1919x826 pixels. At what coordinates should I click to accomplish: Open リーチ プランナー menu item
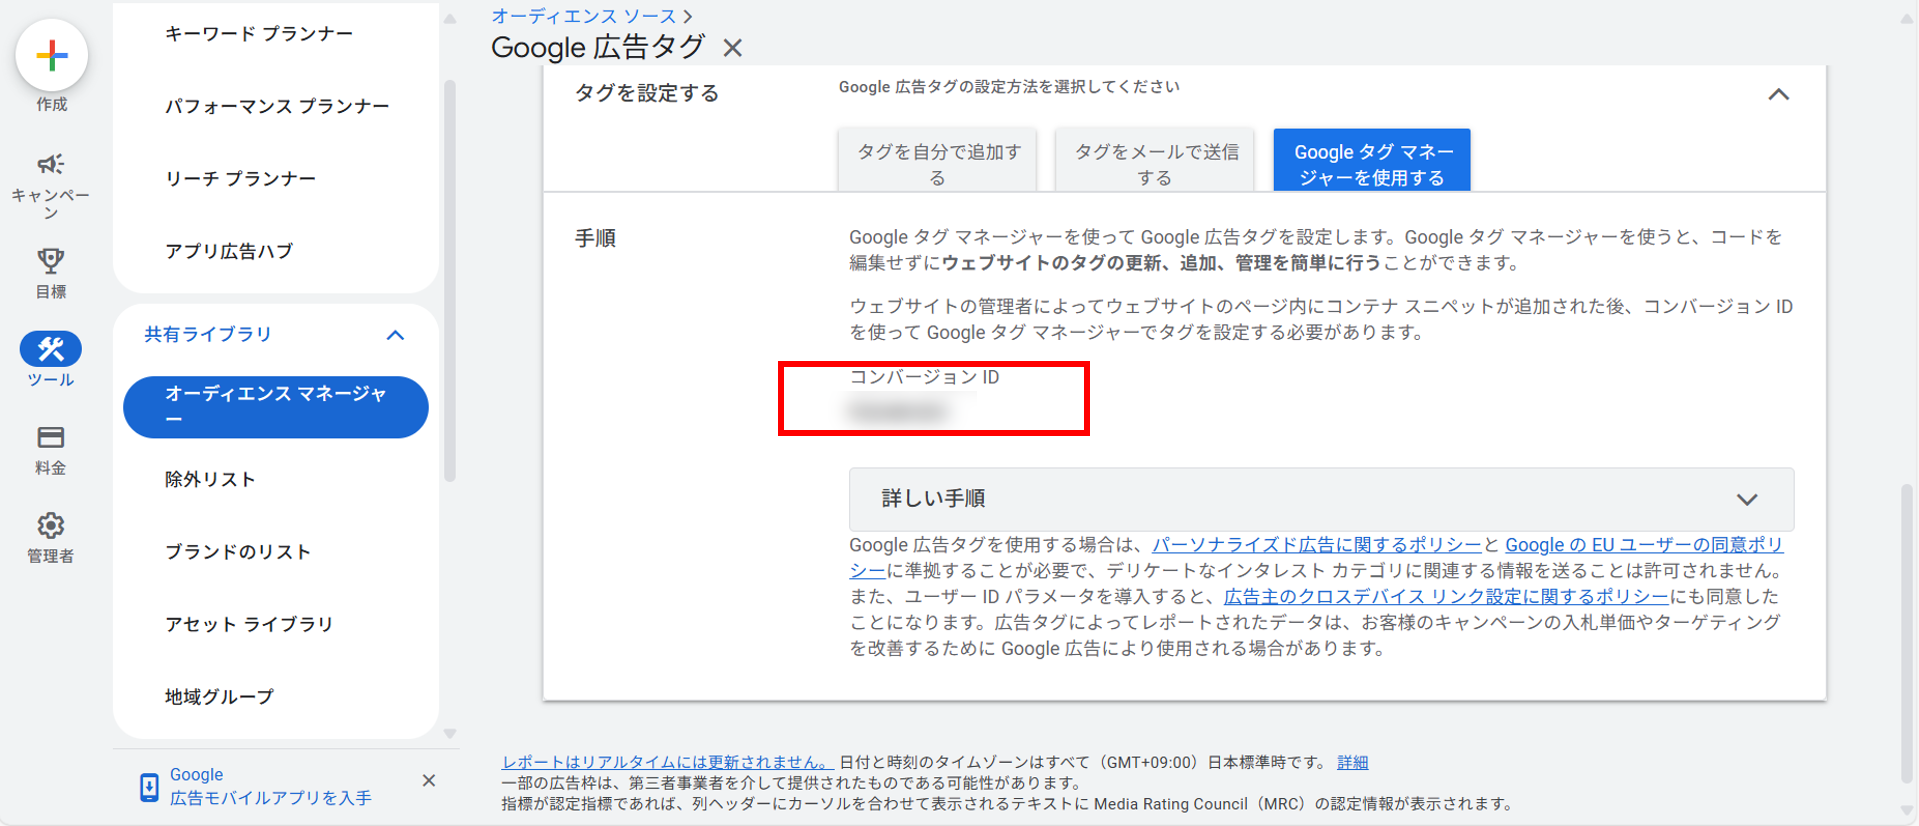click(240, 178)
